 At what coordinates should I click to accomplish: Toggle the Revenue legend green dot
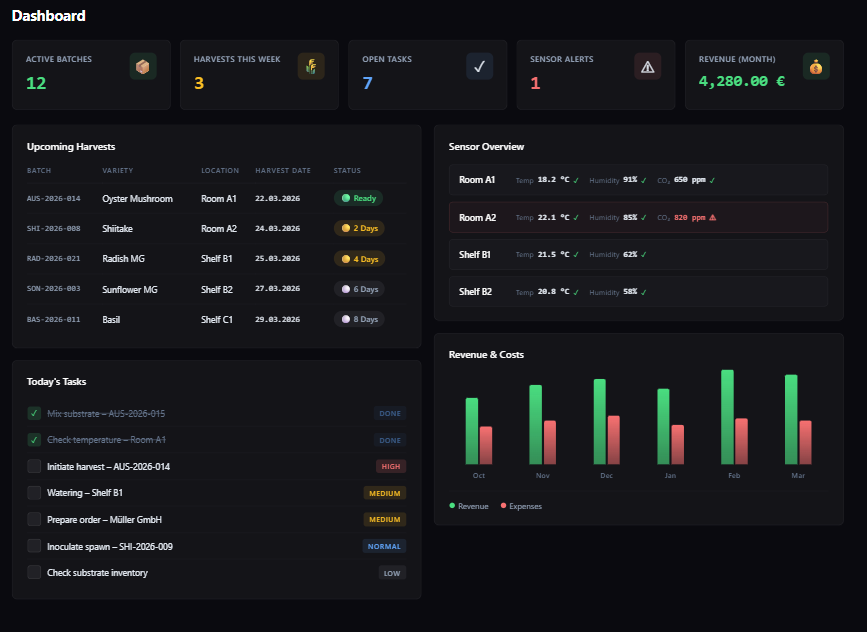[452, 506]
